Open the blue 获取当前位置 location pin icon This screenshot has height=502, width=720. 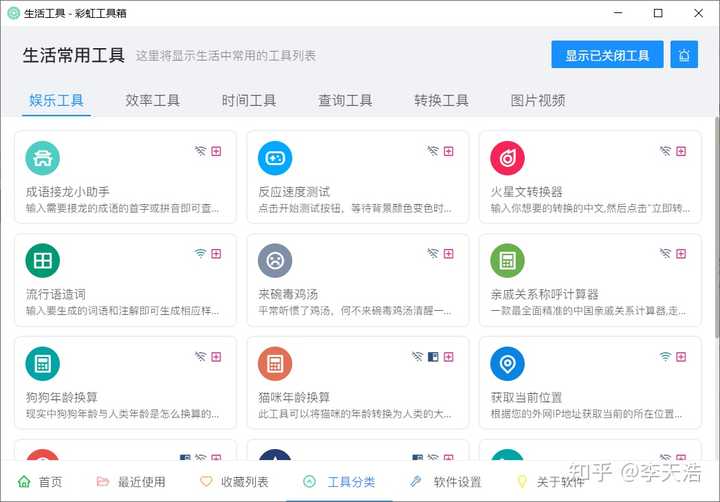[507, 364]
